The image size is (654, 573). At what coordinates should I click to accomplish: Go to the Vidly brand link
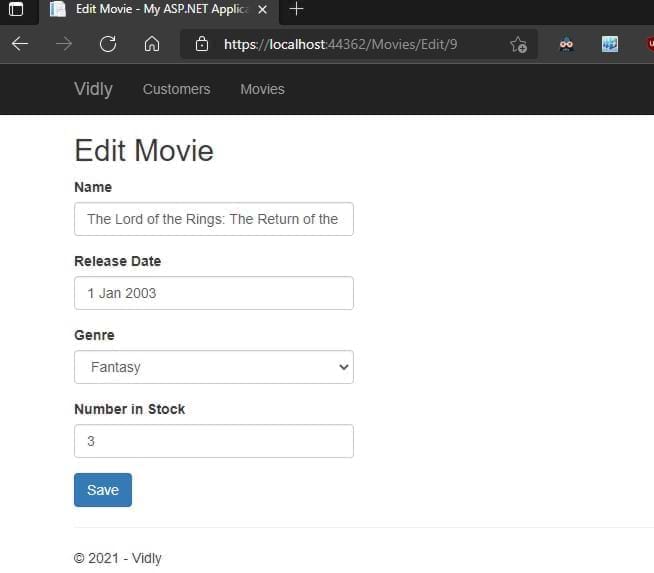[93, 89]
